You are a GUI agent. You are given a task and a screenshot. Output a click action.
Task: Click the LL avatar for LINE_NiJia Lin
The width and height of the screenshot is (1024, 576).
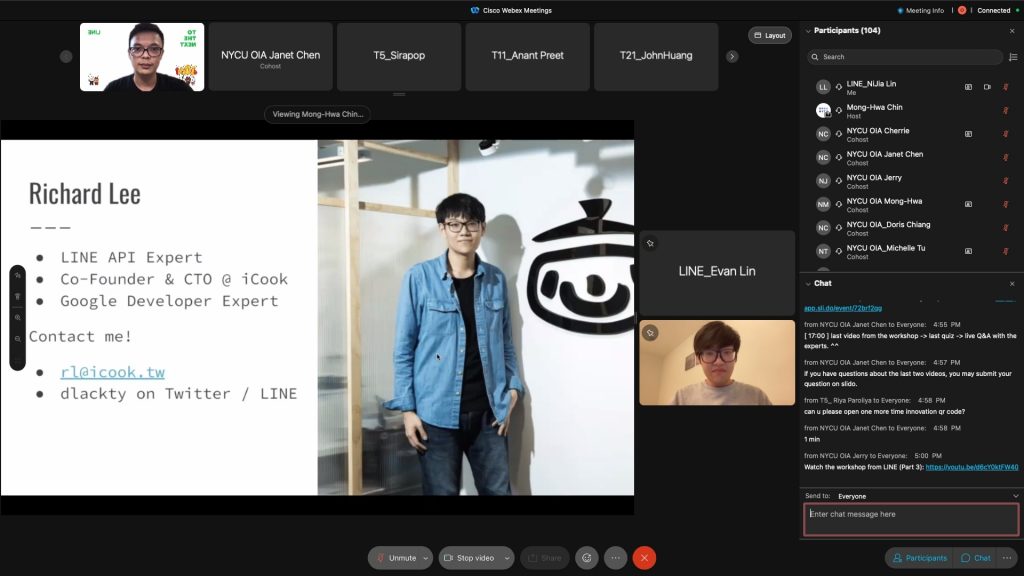click(x=823, y=87)
